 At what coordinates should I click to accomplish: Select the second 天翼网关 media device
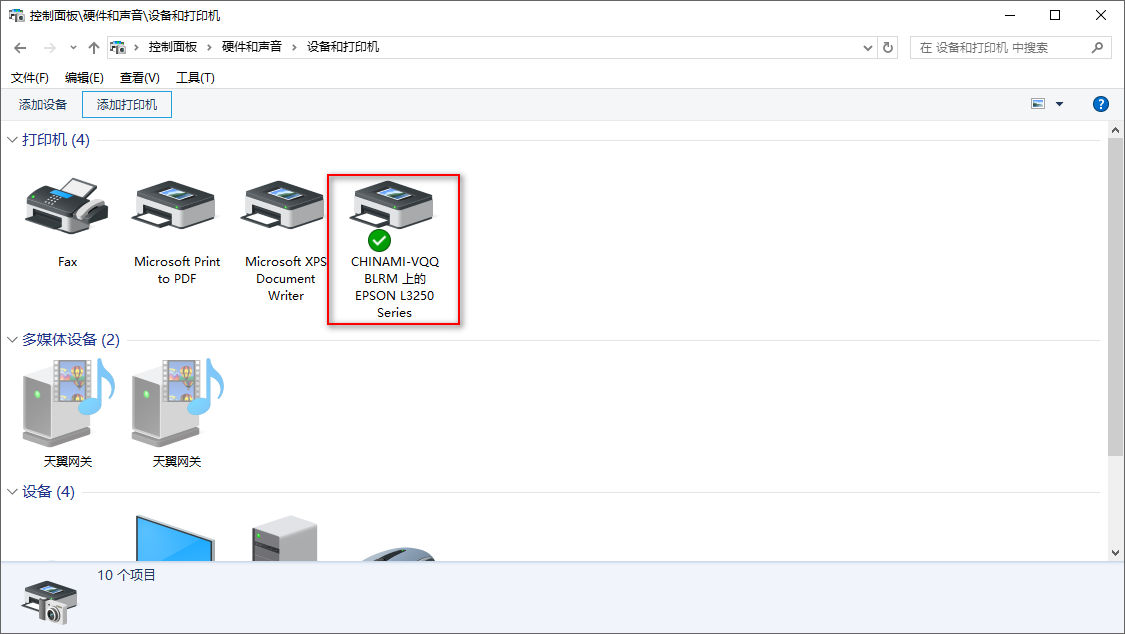[x=176, y=403]
